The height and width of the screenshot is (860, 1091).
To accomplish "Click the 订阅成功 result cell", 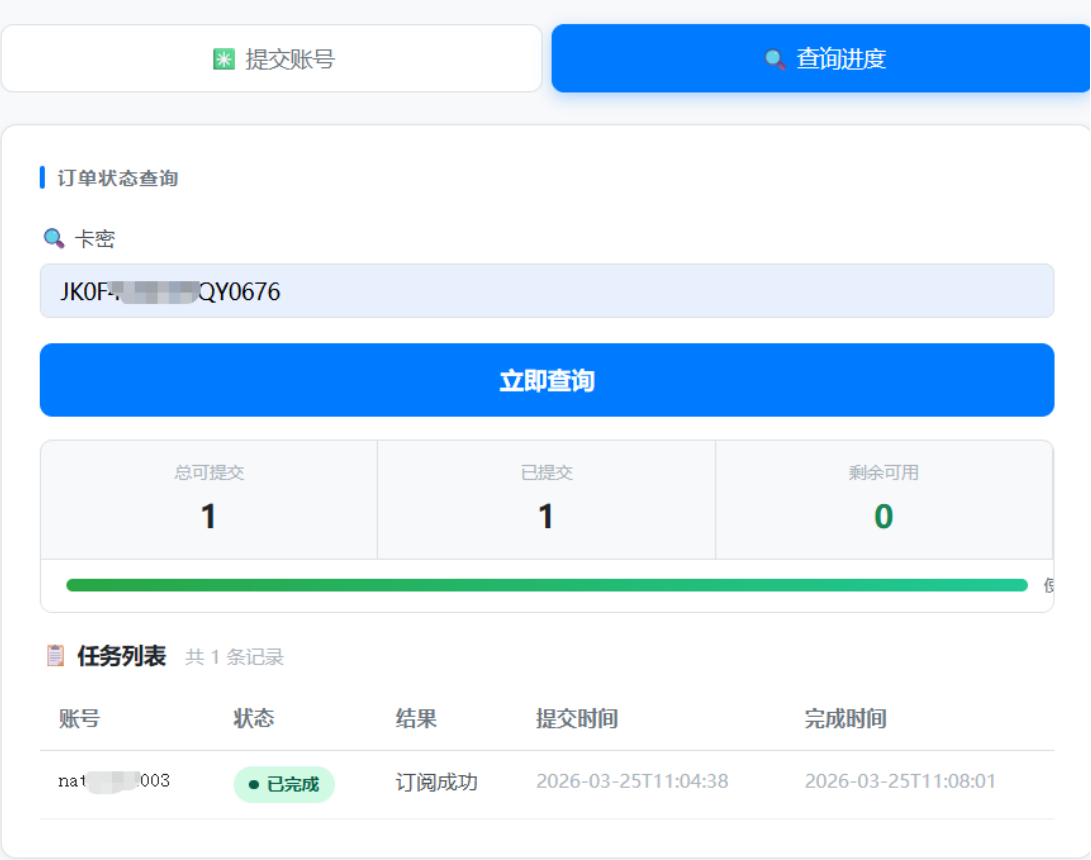I will tap(436, 782).
